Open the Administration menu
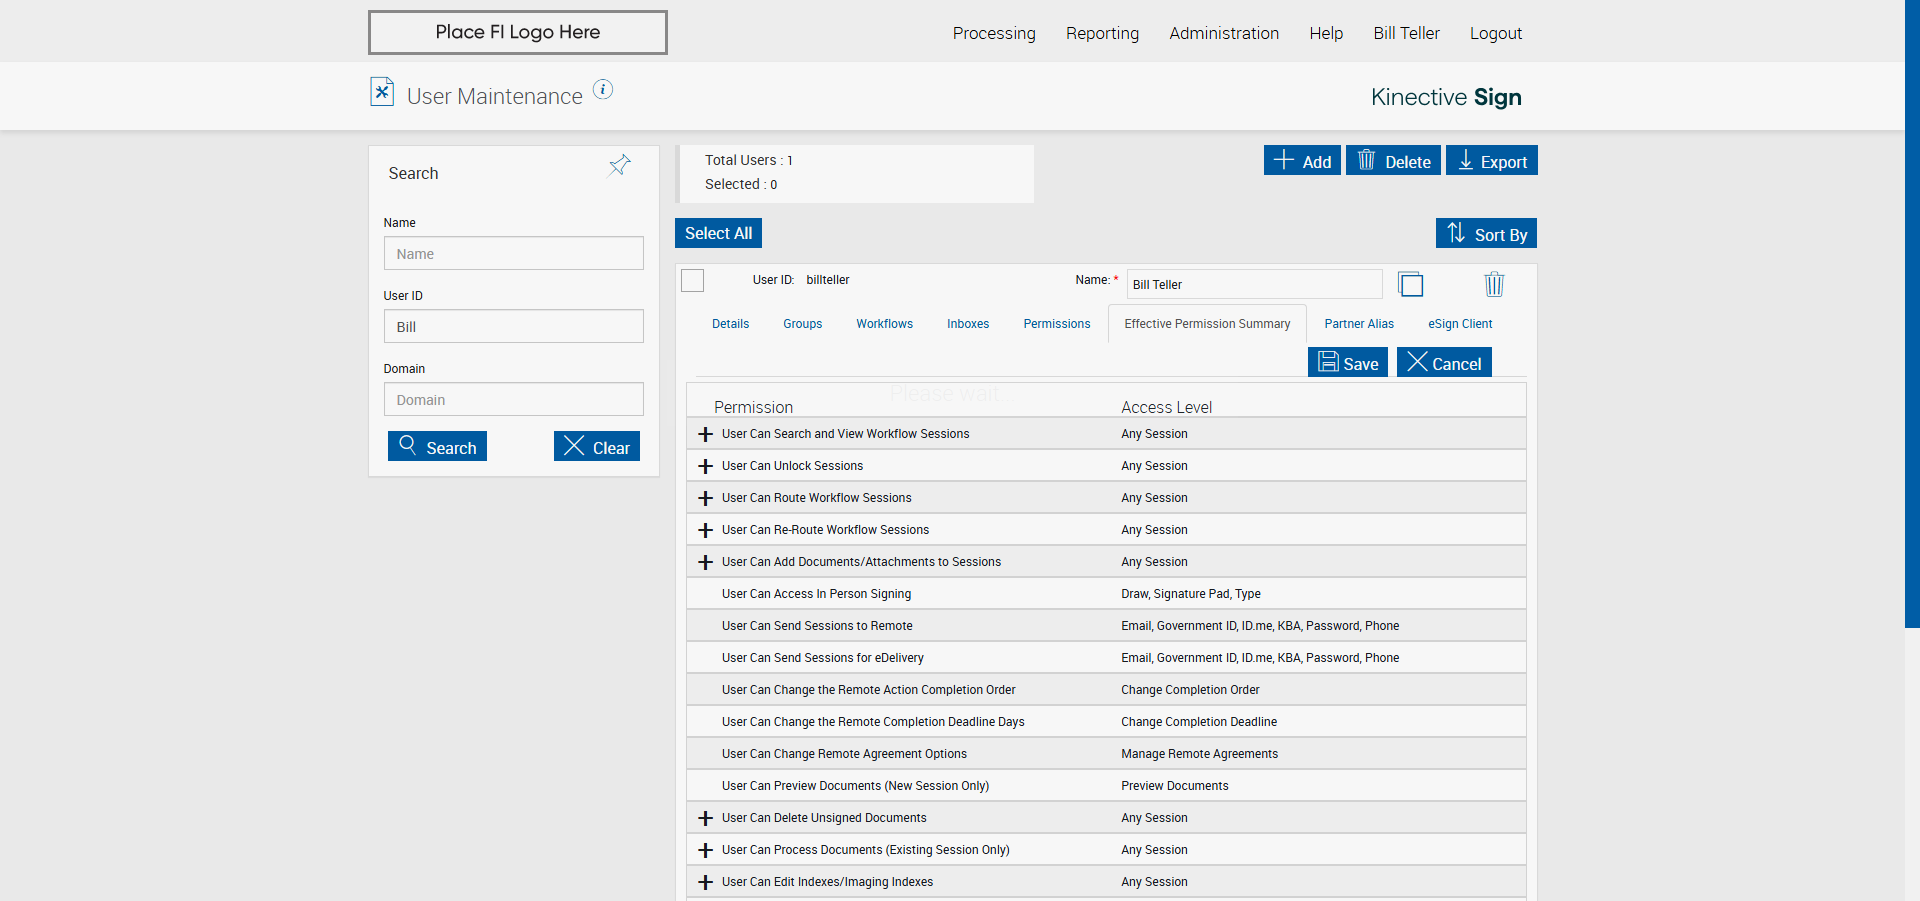Viewport: 1920px width, 901px height. pyautogui.click(x=1223, y=33)
